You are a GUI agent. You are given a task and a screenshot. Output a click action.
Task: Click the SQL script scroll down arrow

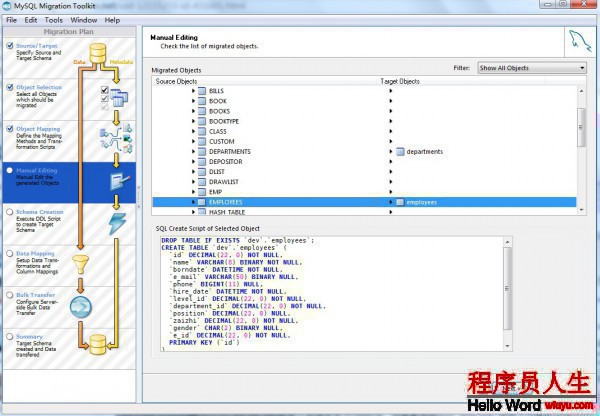(507, 346)
